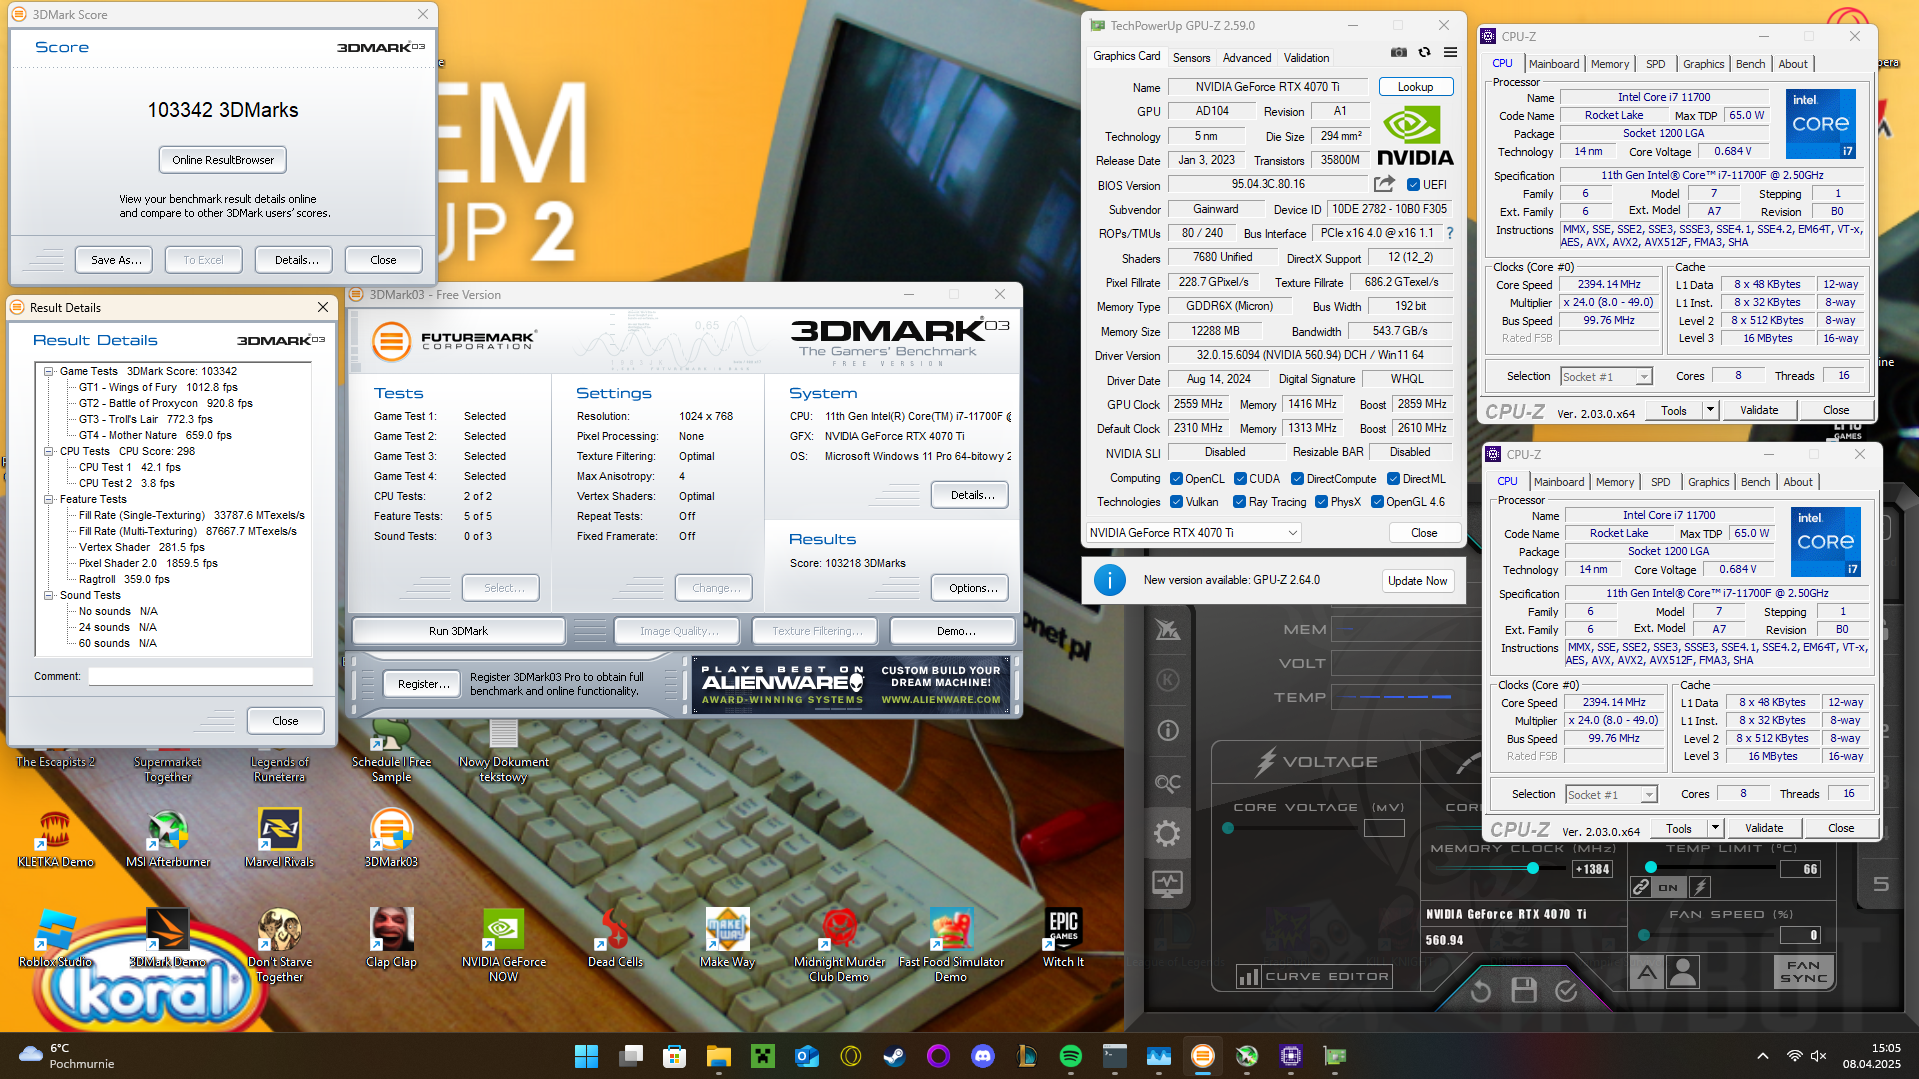Switch to Sensors tab in GPU-Z
The width and height of the screenshot is (1919, 1079).
1191,58
